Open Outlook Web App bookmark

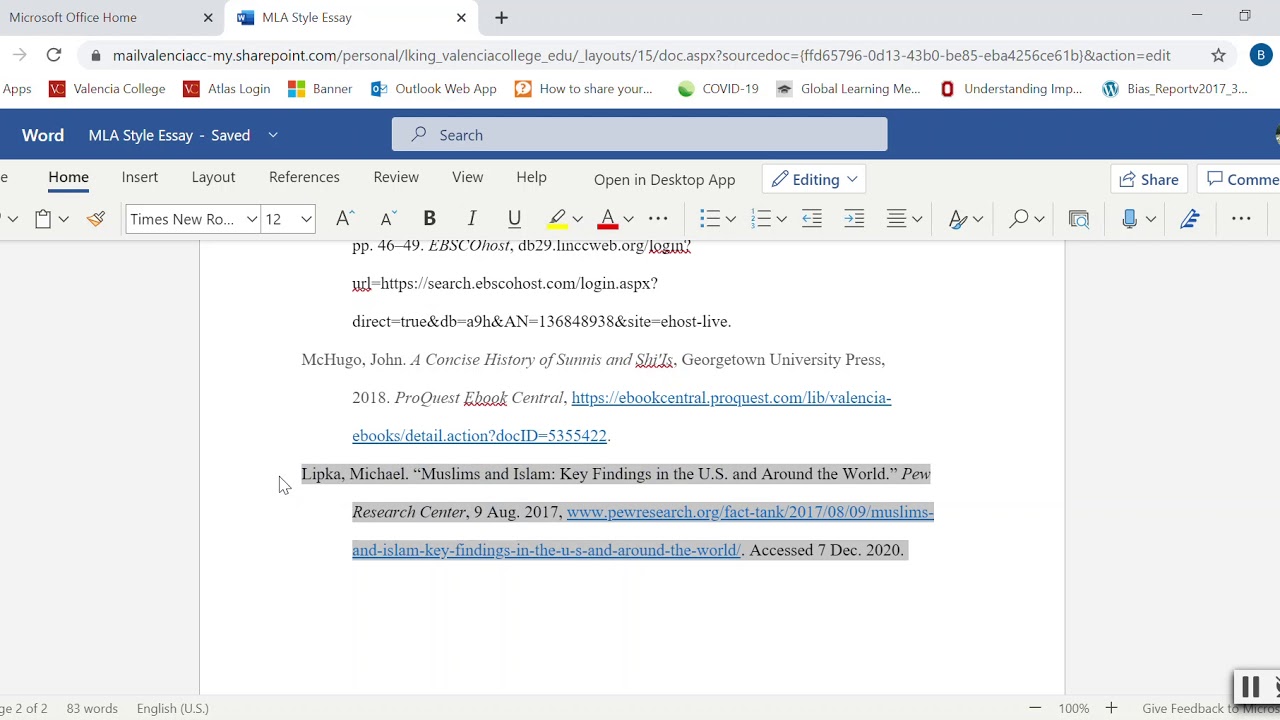coord(434,89)
